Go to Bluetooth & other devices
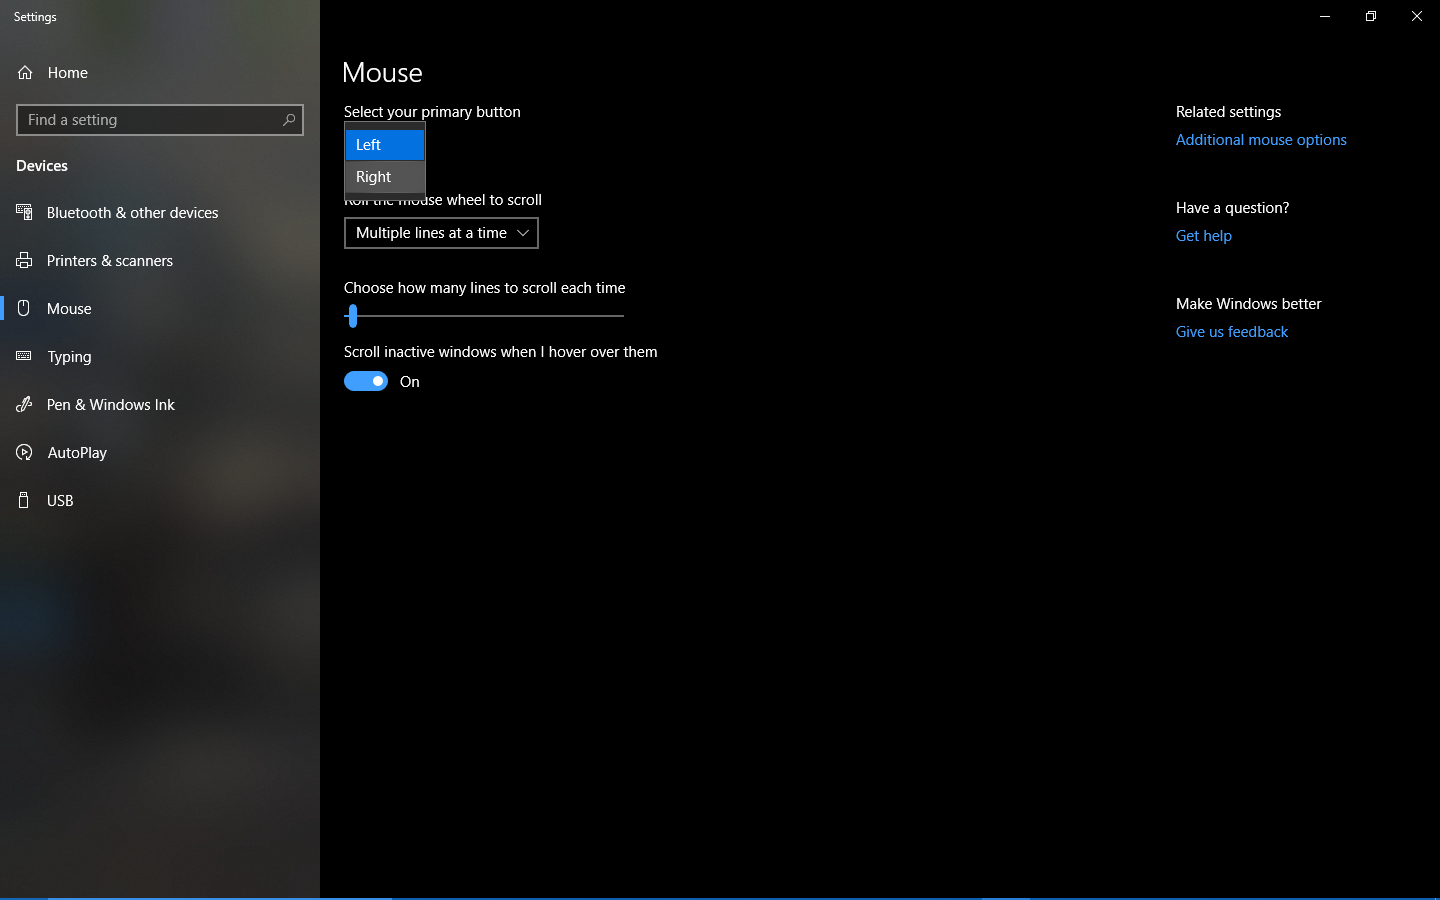 coord(160,212)
